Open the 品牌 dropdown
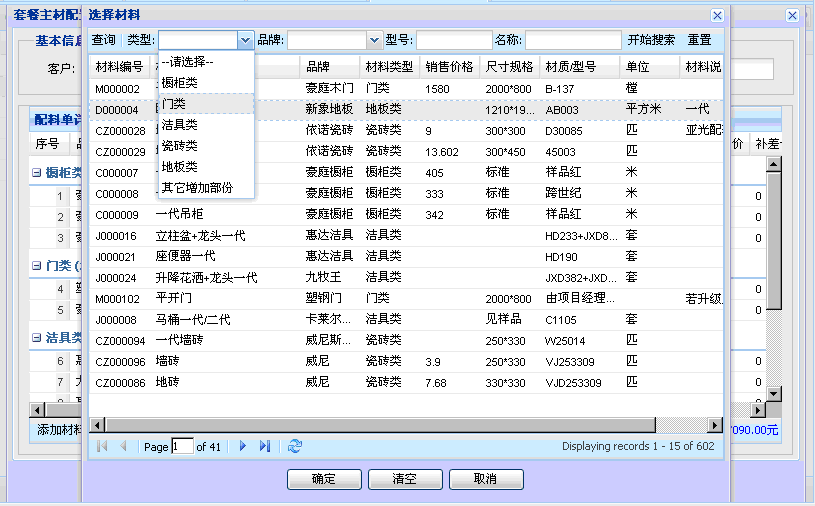This screenshot has width=815, height=506. [x=375, y=40]
